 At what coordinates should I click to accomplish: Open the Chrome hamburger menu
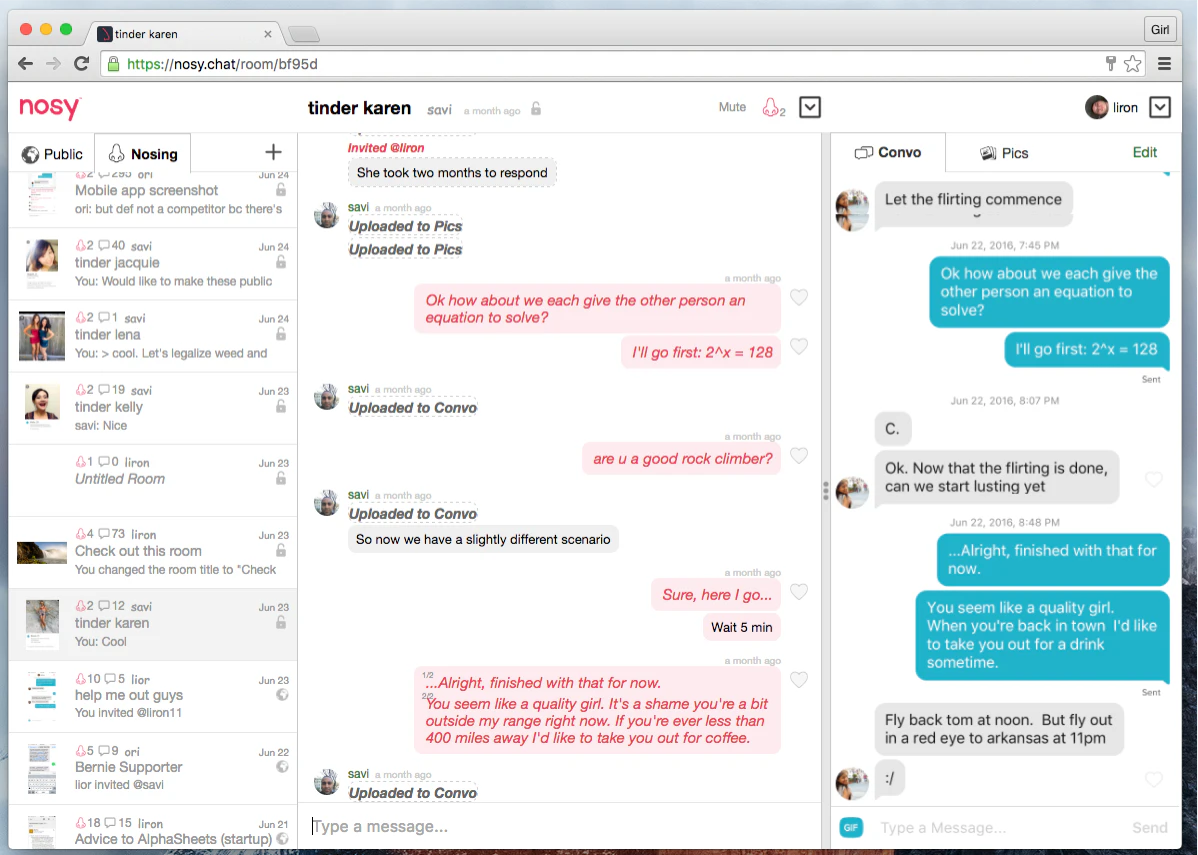1164,64
